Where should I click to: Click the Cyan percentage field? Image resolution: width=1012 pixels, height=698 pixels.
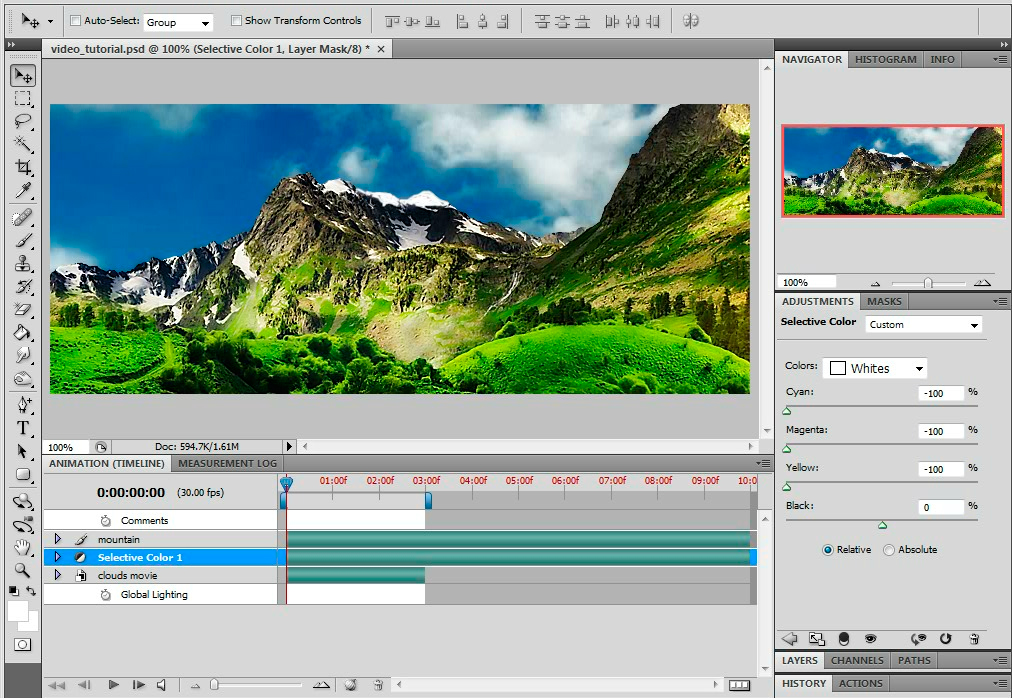pos(941,393)
